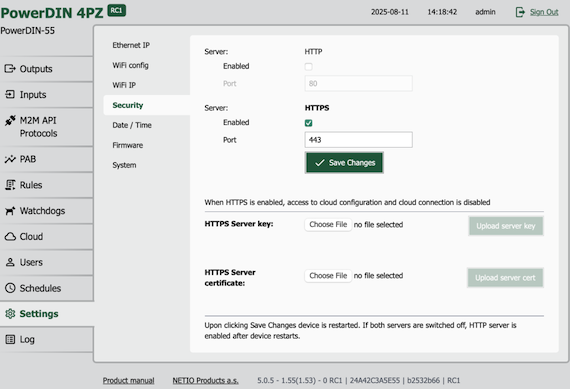Screen dimensions: 570x389
Task: Click the Rules list icon
Action: click(10, 185)
